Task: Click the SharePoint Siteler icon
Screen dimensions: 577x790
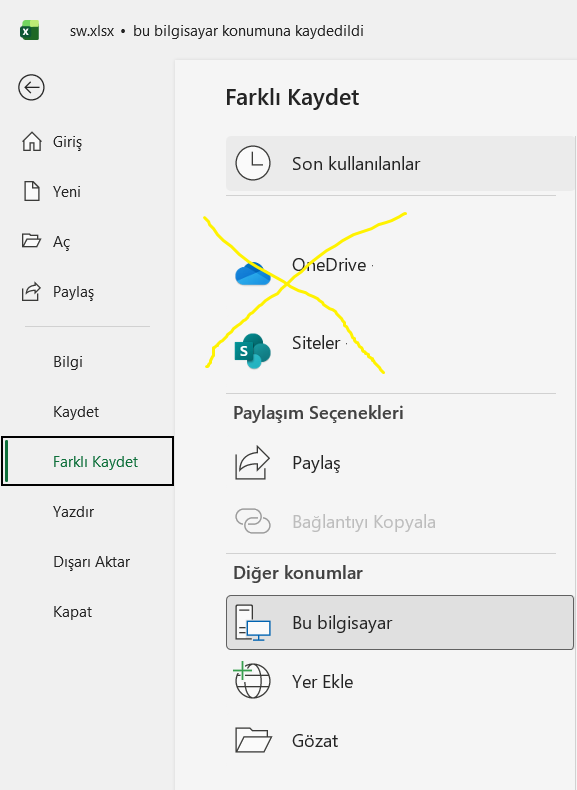Action: coord(253,351)
